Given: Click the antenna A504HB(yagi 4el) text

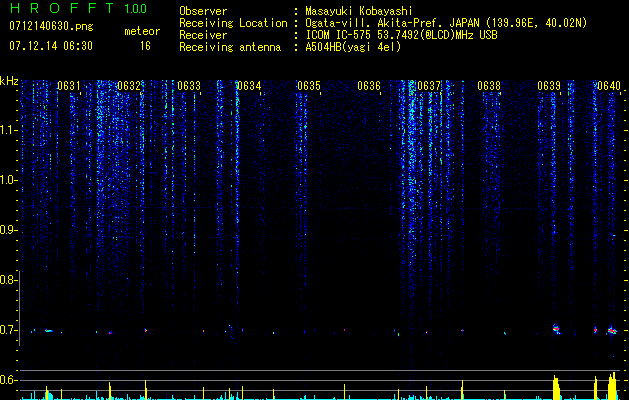Looking at the screenshot, I should tap(353, 47).
